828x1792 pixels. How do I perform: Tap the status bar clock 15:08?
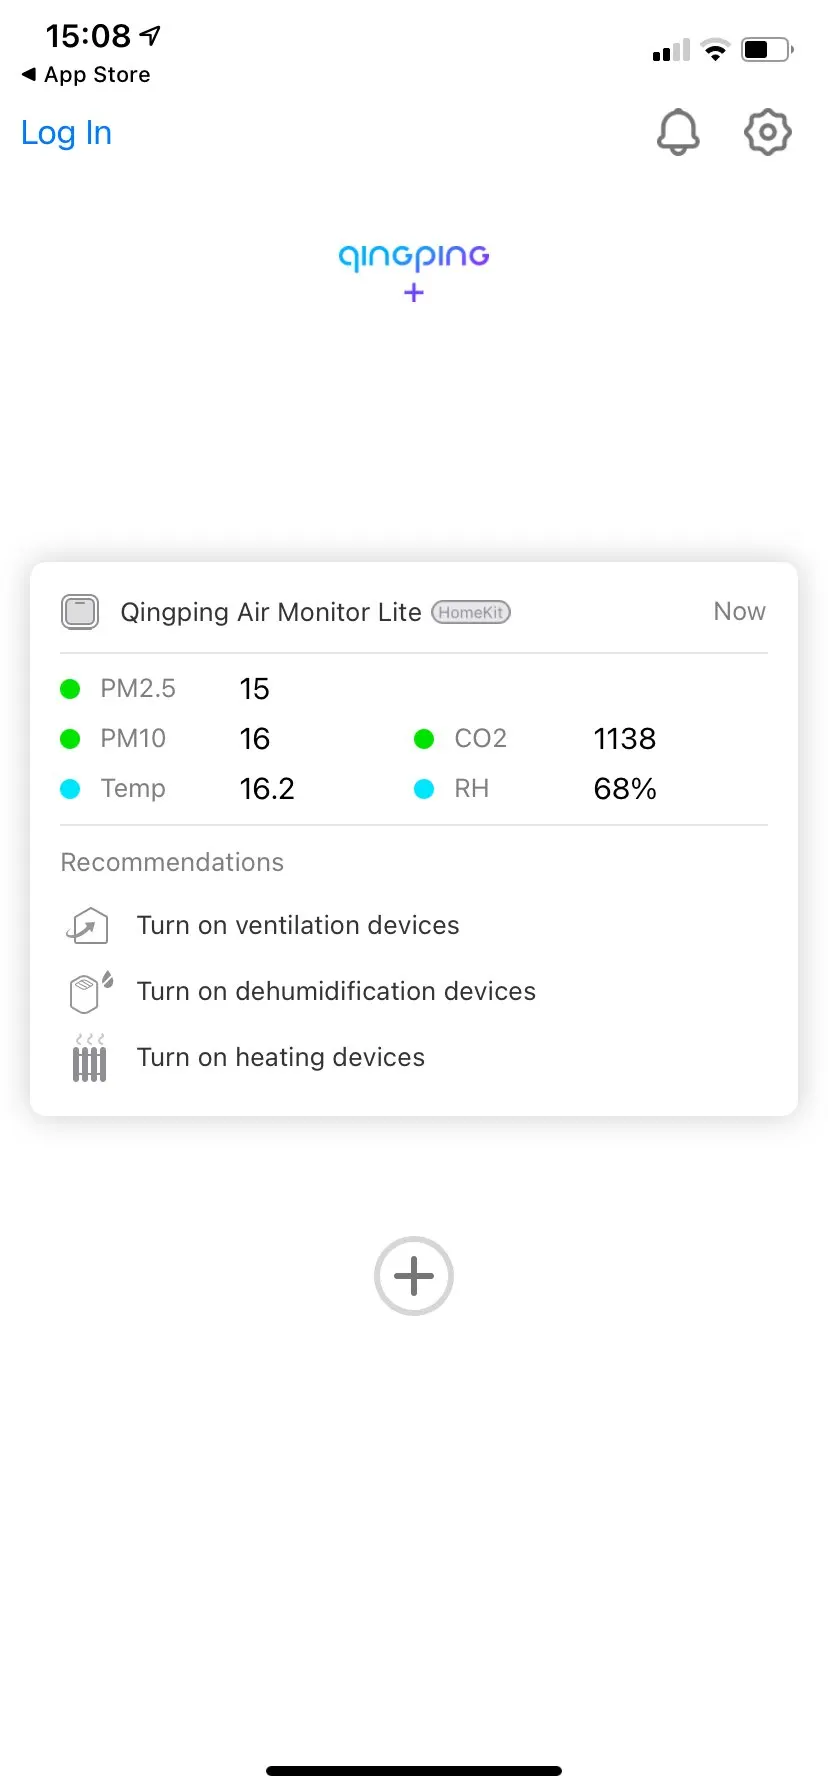88,36
